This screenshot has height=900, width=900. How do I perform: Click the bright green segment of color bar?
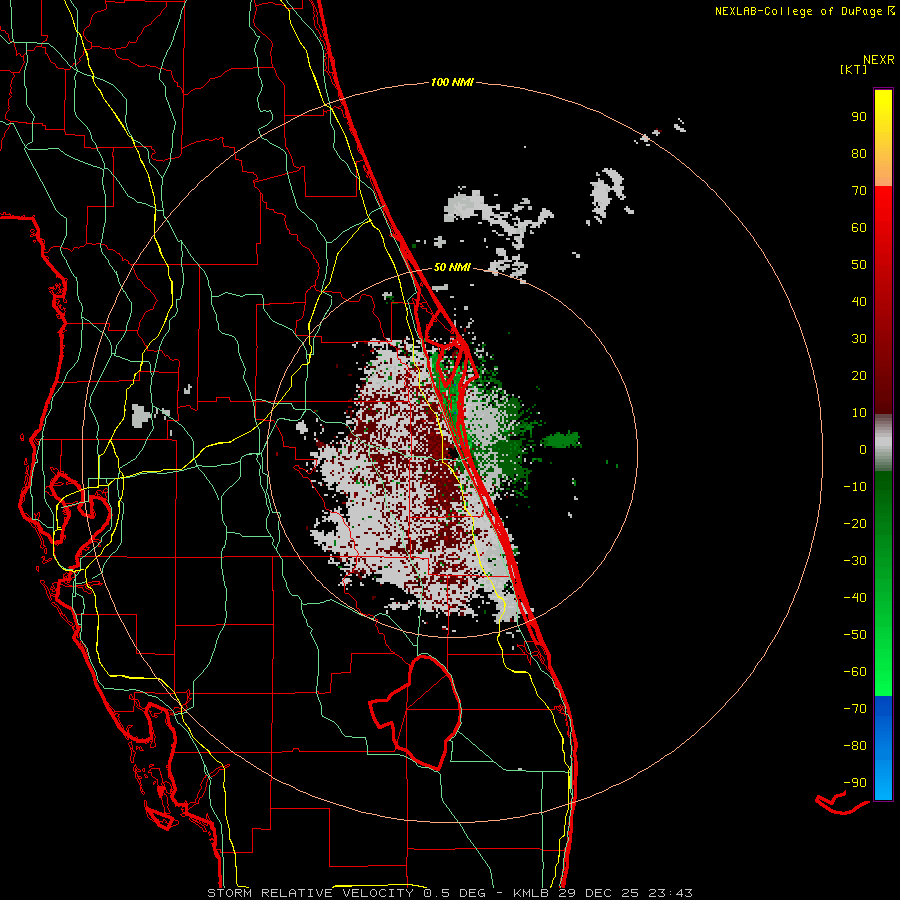(883, 660)
